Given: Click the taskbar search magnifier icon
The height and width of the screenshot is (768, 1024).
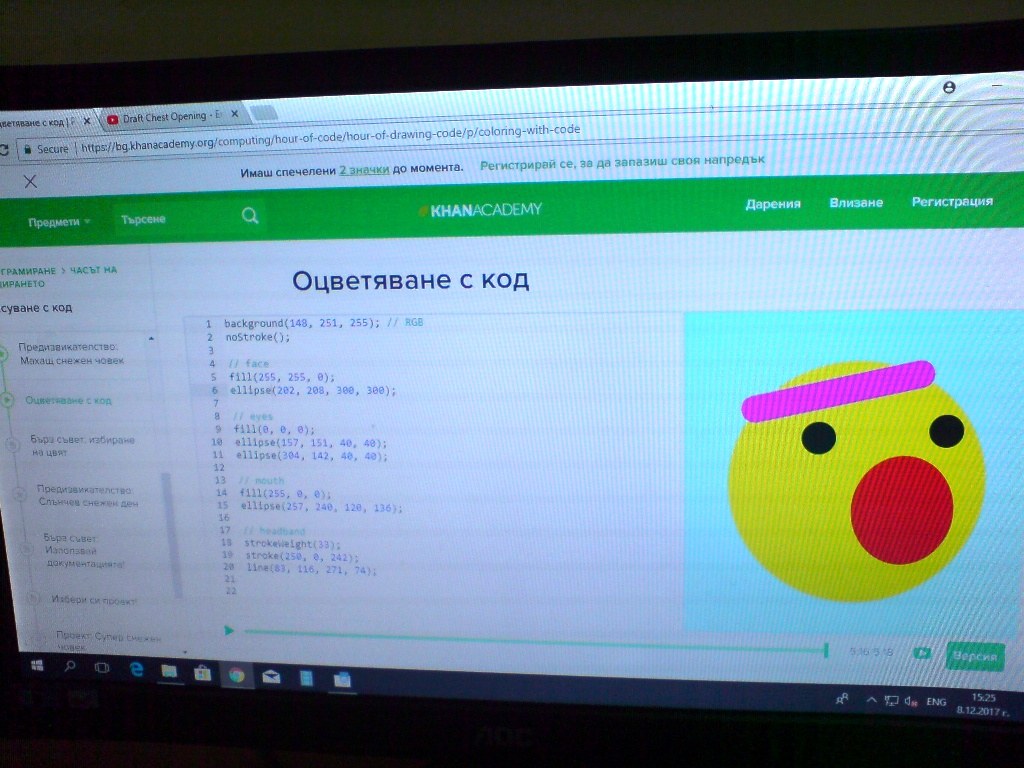Looking at the screenshot, I should (x=70, y=666).
